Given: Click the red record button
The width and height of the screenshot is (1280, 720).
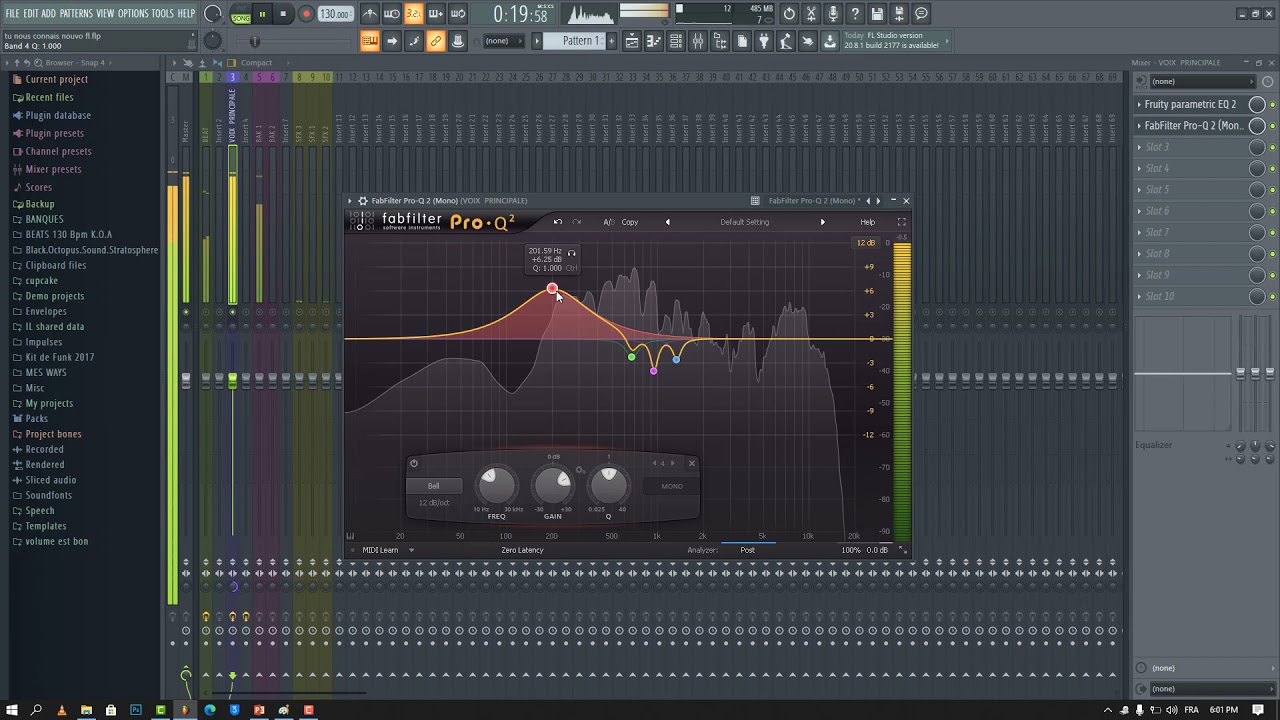Looking at the screenshot, I should pyautogui.click(x=306, y=15).
